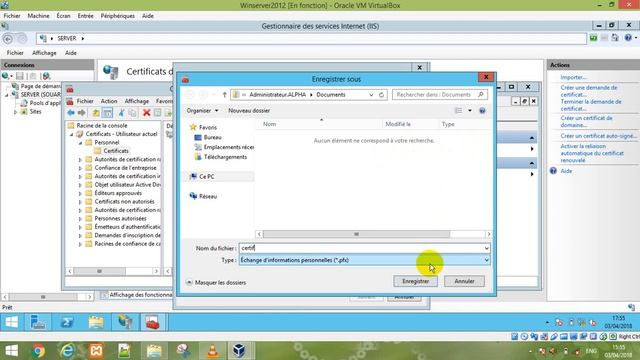This screenshot has width=640, height=360.
Task: Click Annuler in the save dialog
Action: (464, 281)
